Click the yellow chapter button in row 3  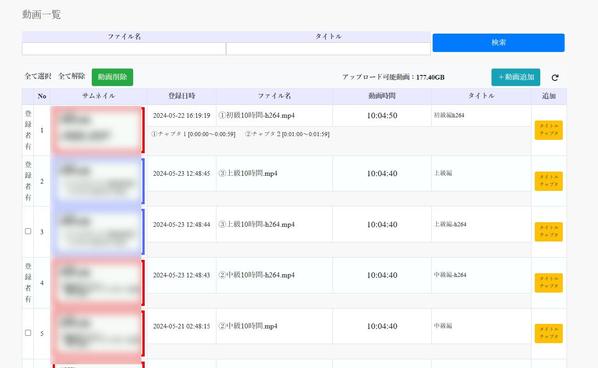(x=549, y=231)
